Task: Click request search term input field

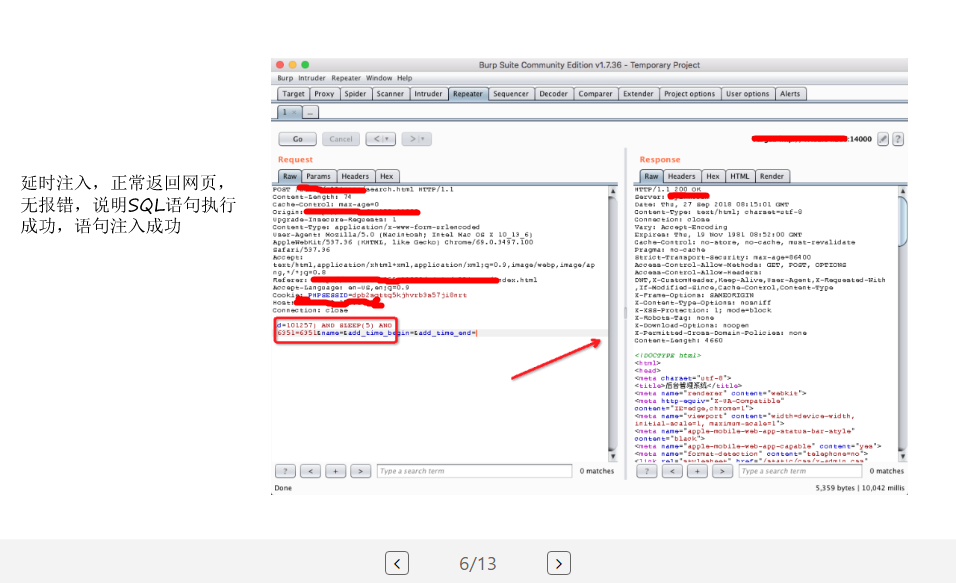Action: pos(474,471)
